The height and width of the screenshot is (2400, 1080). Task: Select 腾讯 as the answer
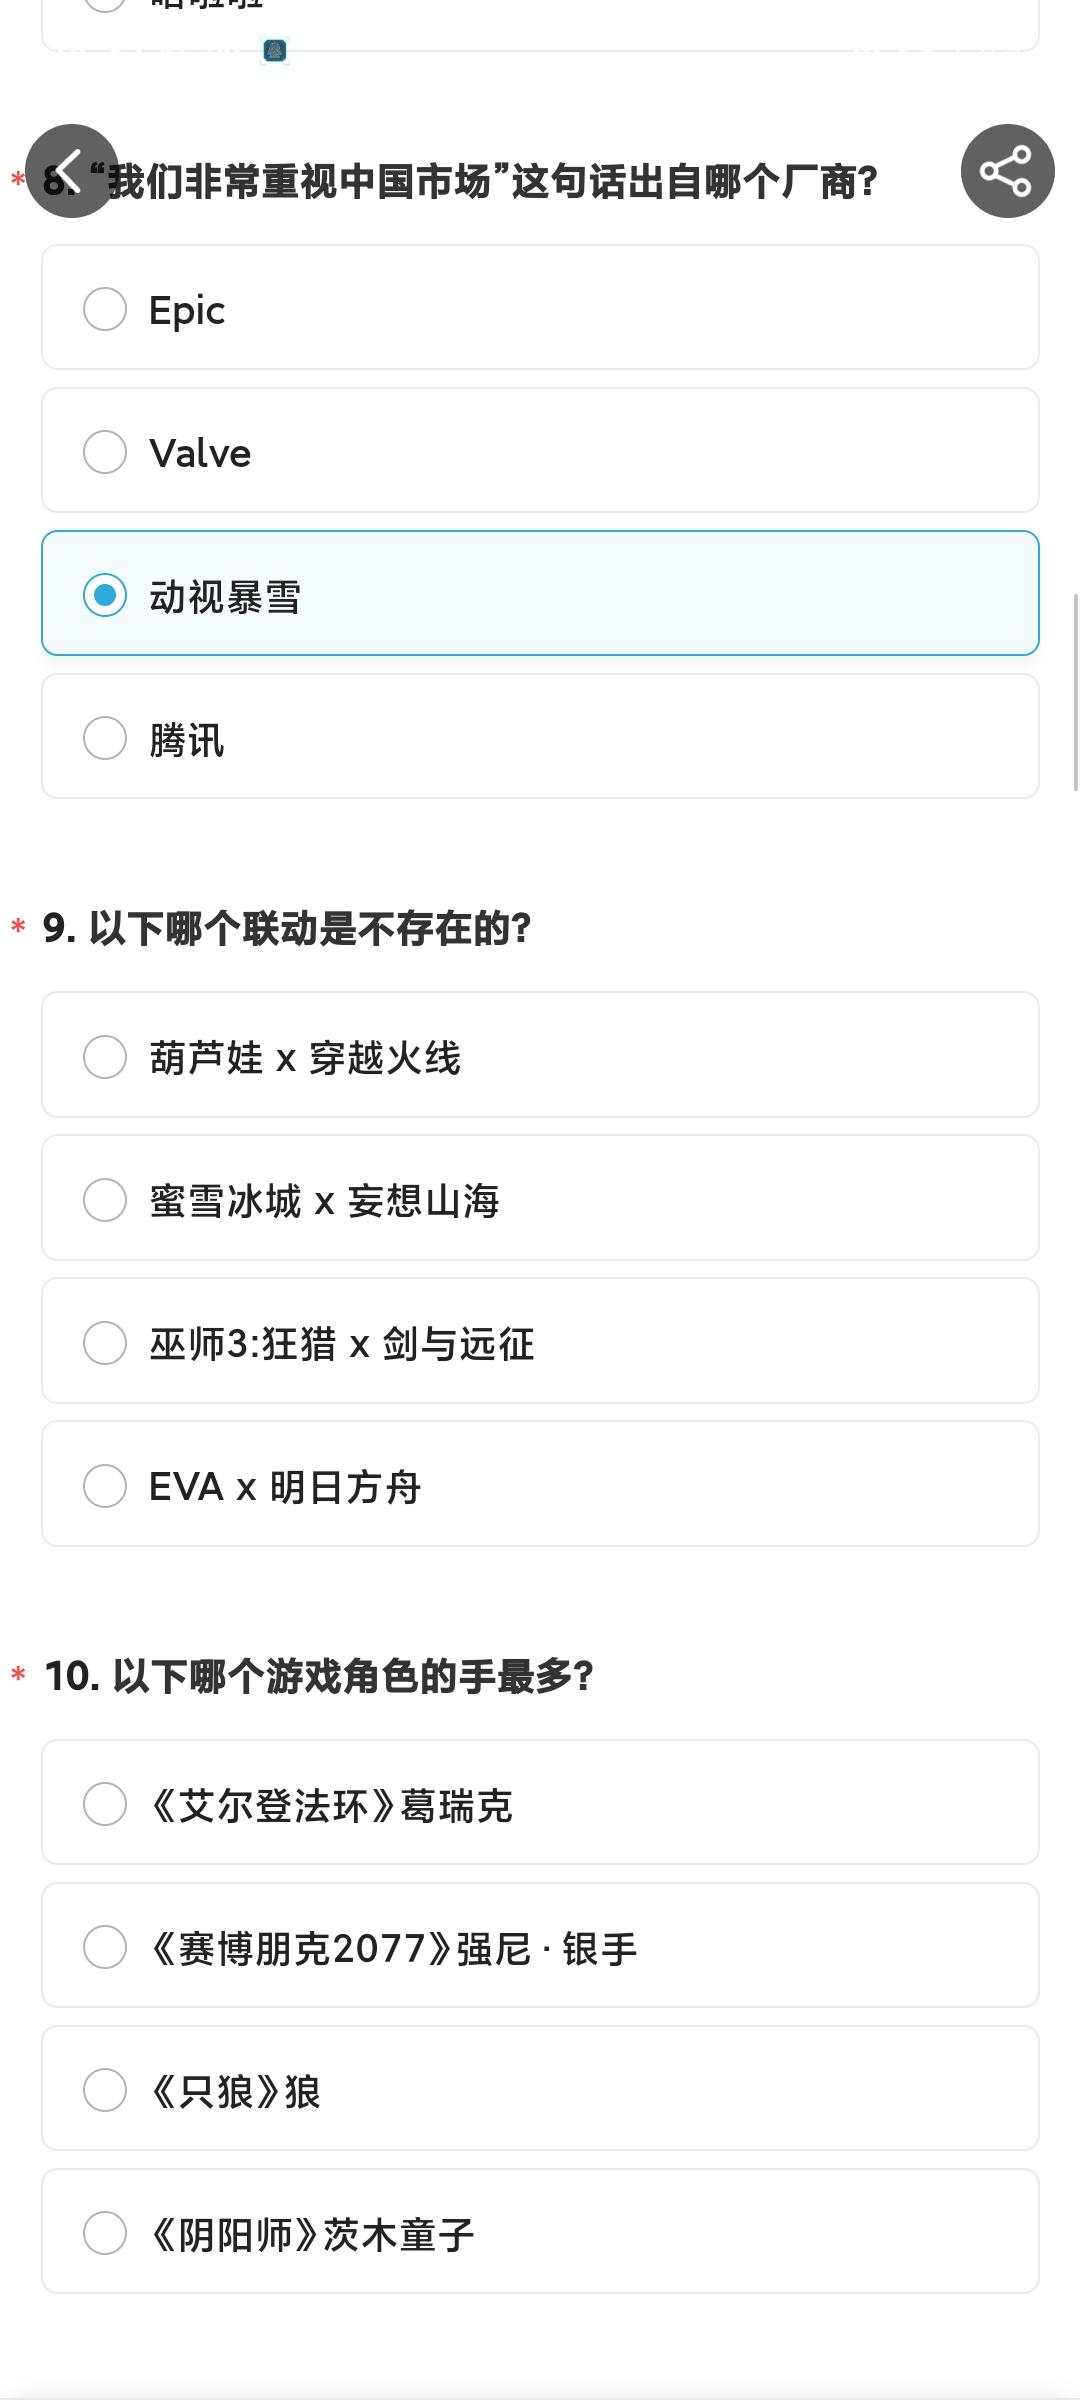pyautogui.click(x=105, y=738)
